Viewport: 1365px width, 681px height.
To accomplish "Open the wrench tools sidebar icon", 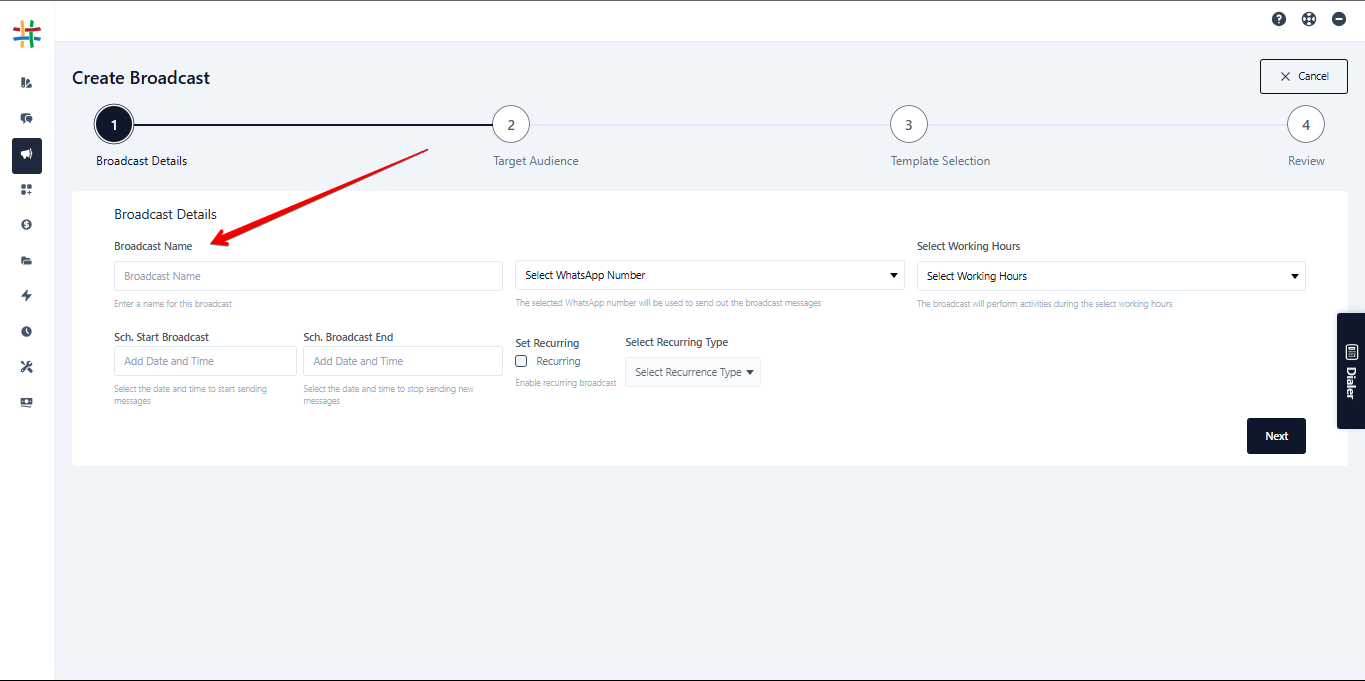I will pos(27,367).
